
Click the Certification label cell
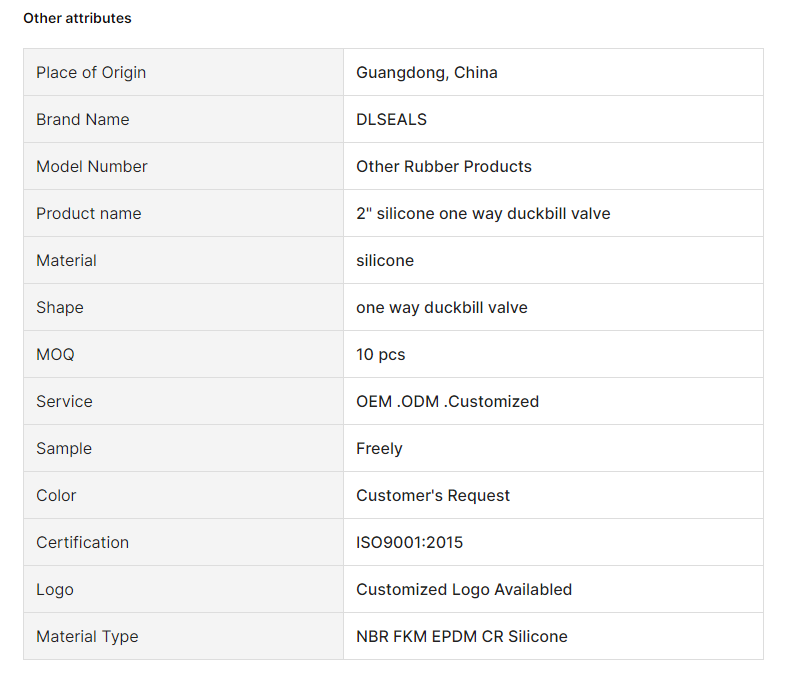coord(183,543)
